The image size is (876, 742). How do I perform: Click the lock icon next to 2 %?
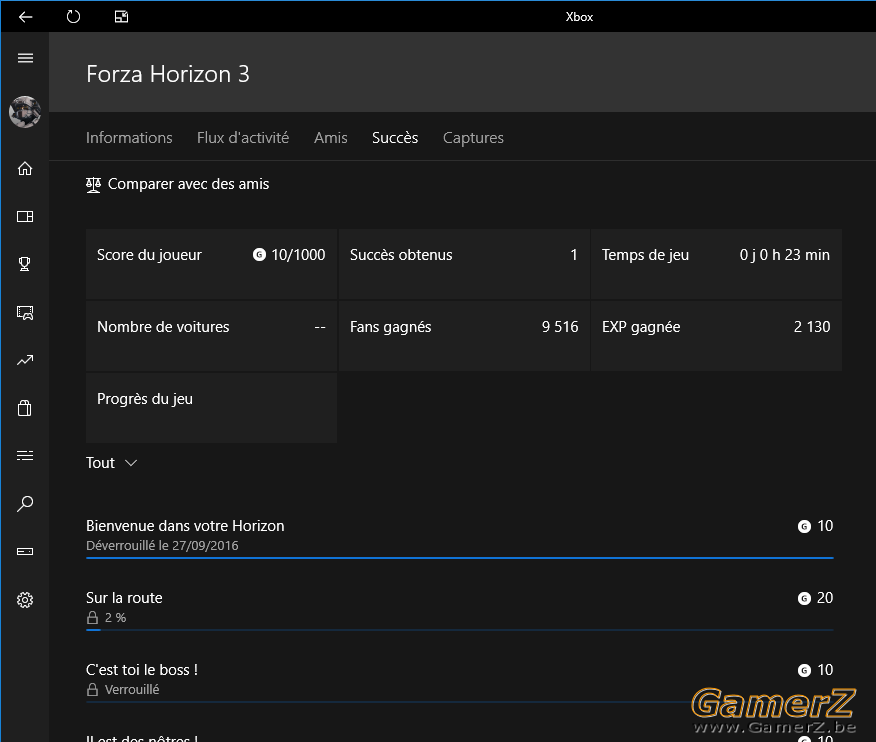pos(93,617)
